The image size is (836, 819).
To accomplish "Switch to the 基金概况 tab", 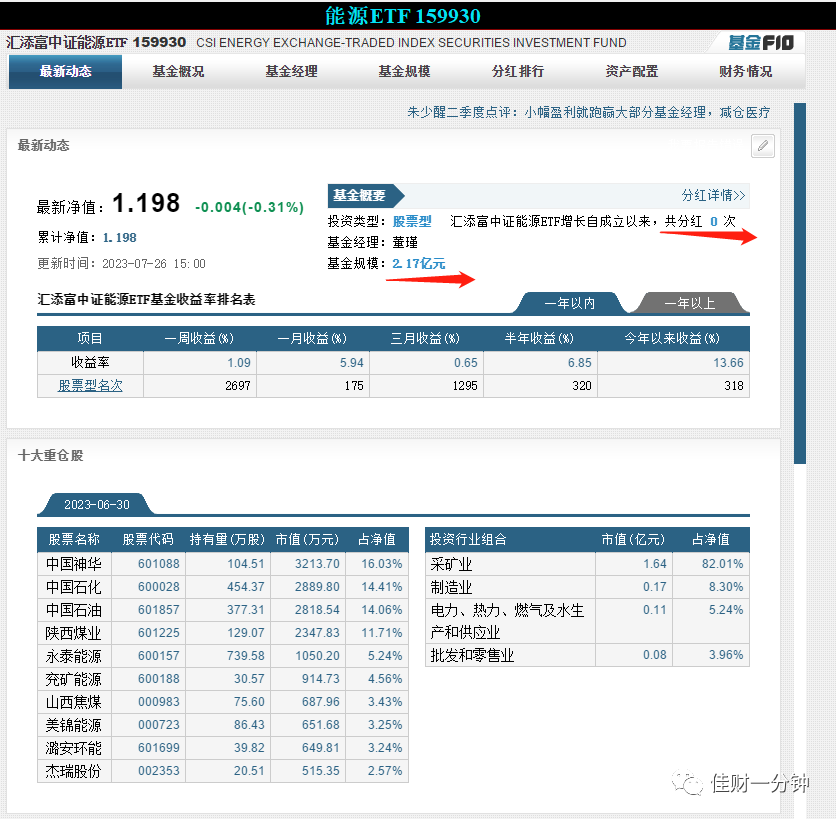I will click(178, 71).
